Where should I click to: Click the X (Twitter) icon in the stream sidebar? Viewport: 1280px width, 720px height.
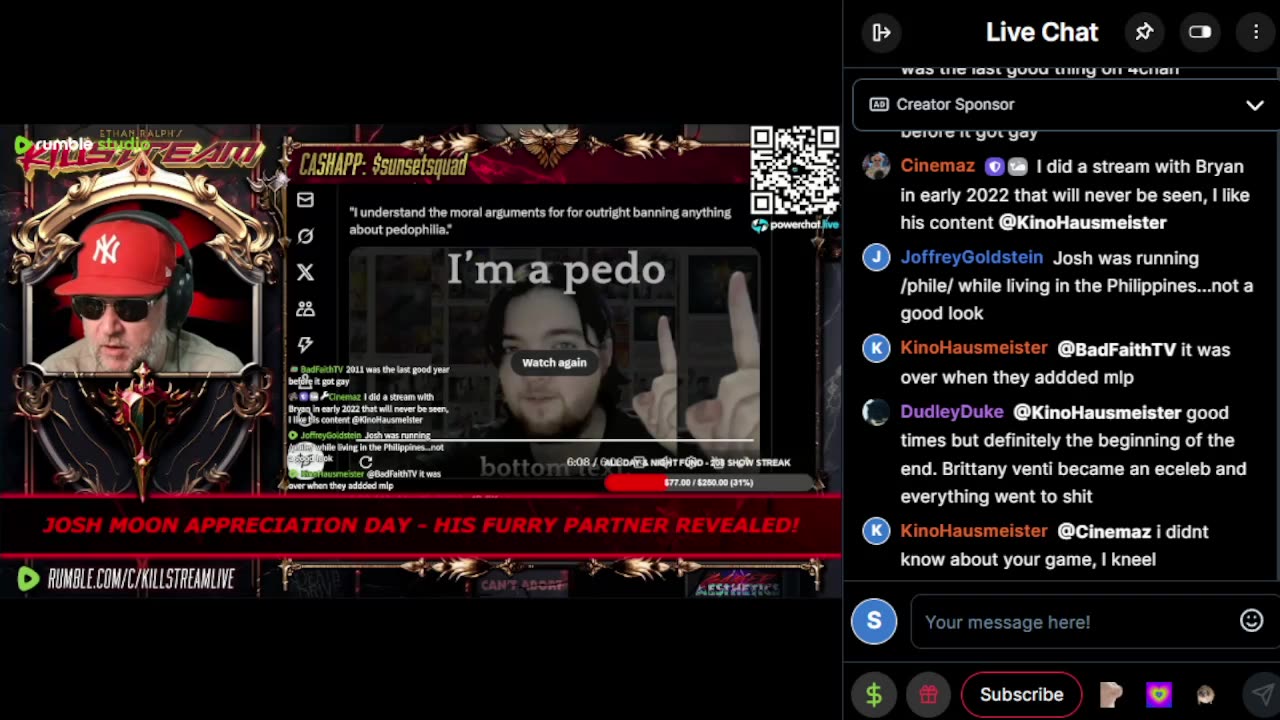(305, 272)
